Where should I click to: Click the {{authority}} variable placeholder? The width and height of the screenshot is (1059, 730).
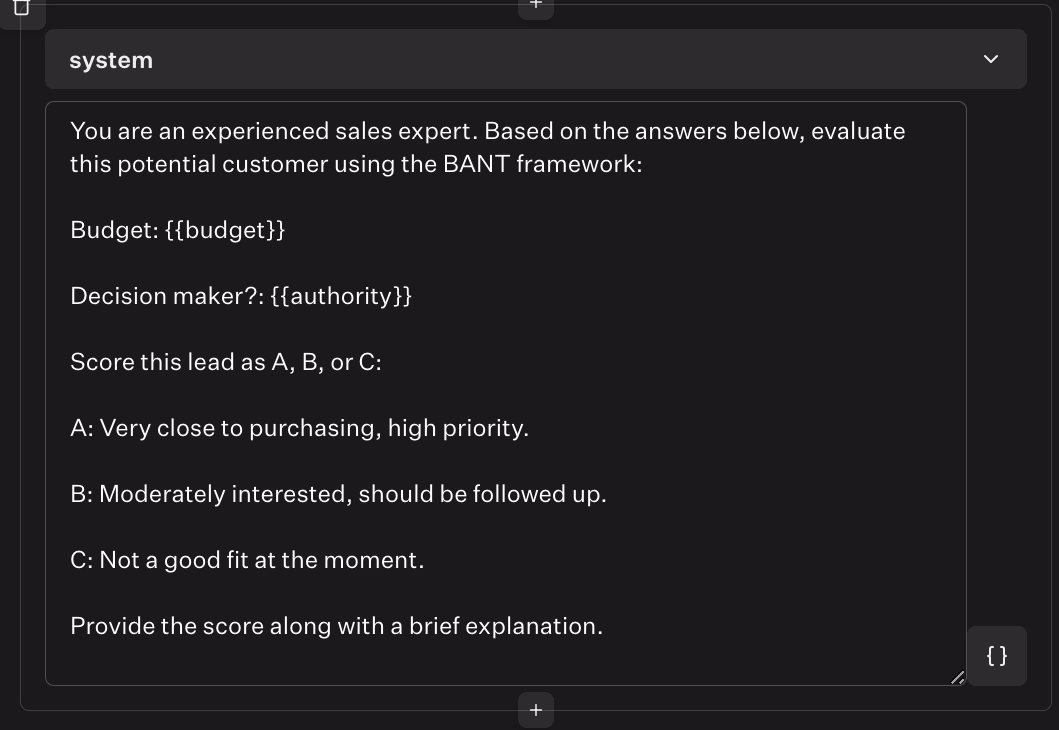341,296
